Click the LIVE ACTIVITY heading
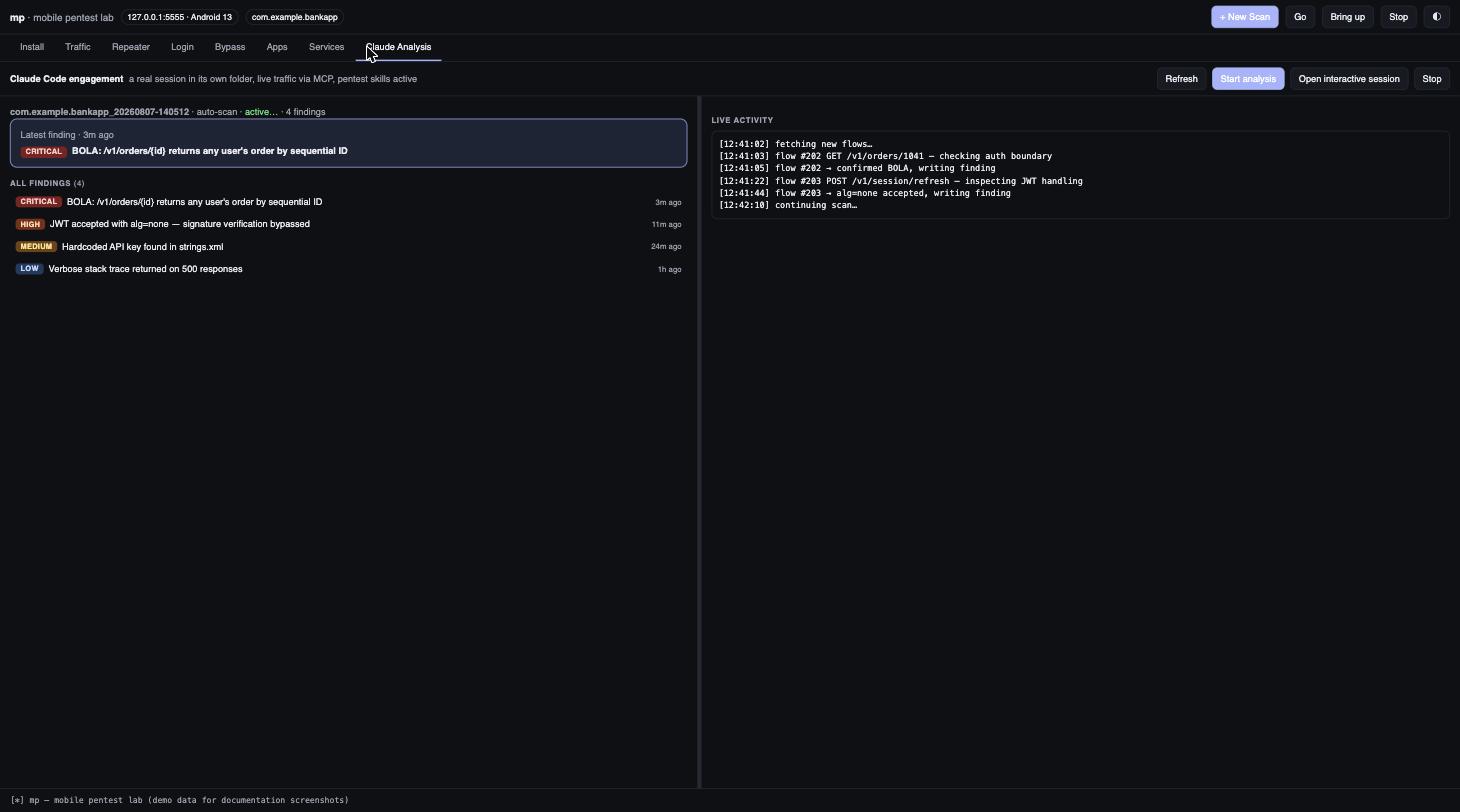This screenshot has height=812, width=1460. (742, 120)
